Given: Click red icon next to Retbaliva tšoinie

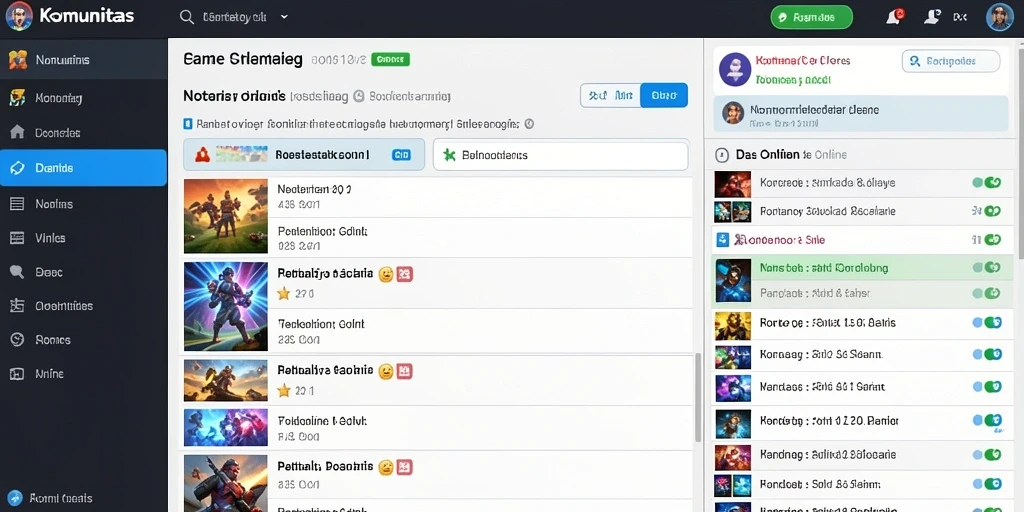Looking at the screenshot, I should [405, 372].
